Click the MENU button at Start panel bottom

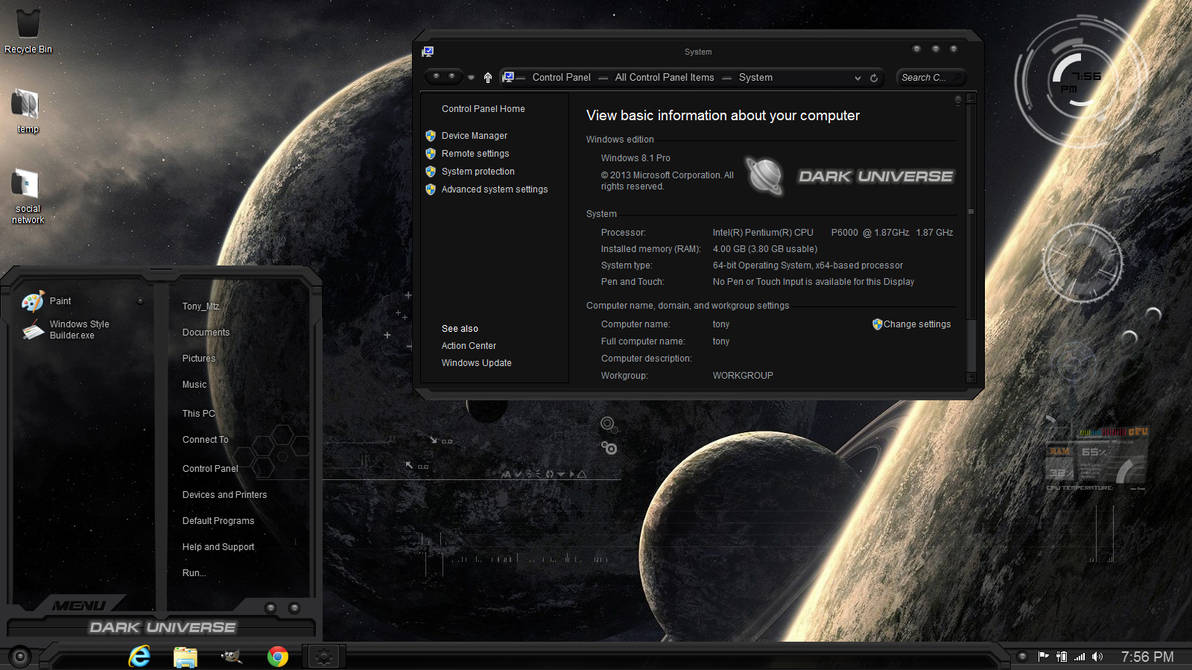[x=80, y=604]
